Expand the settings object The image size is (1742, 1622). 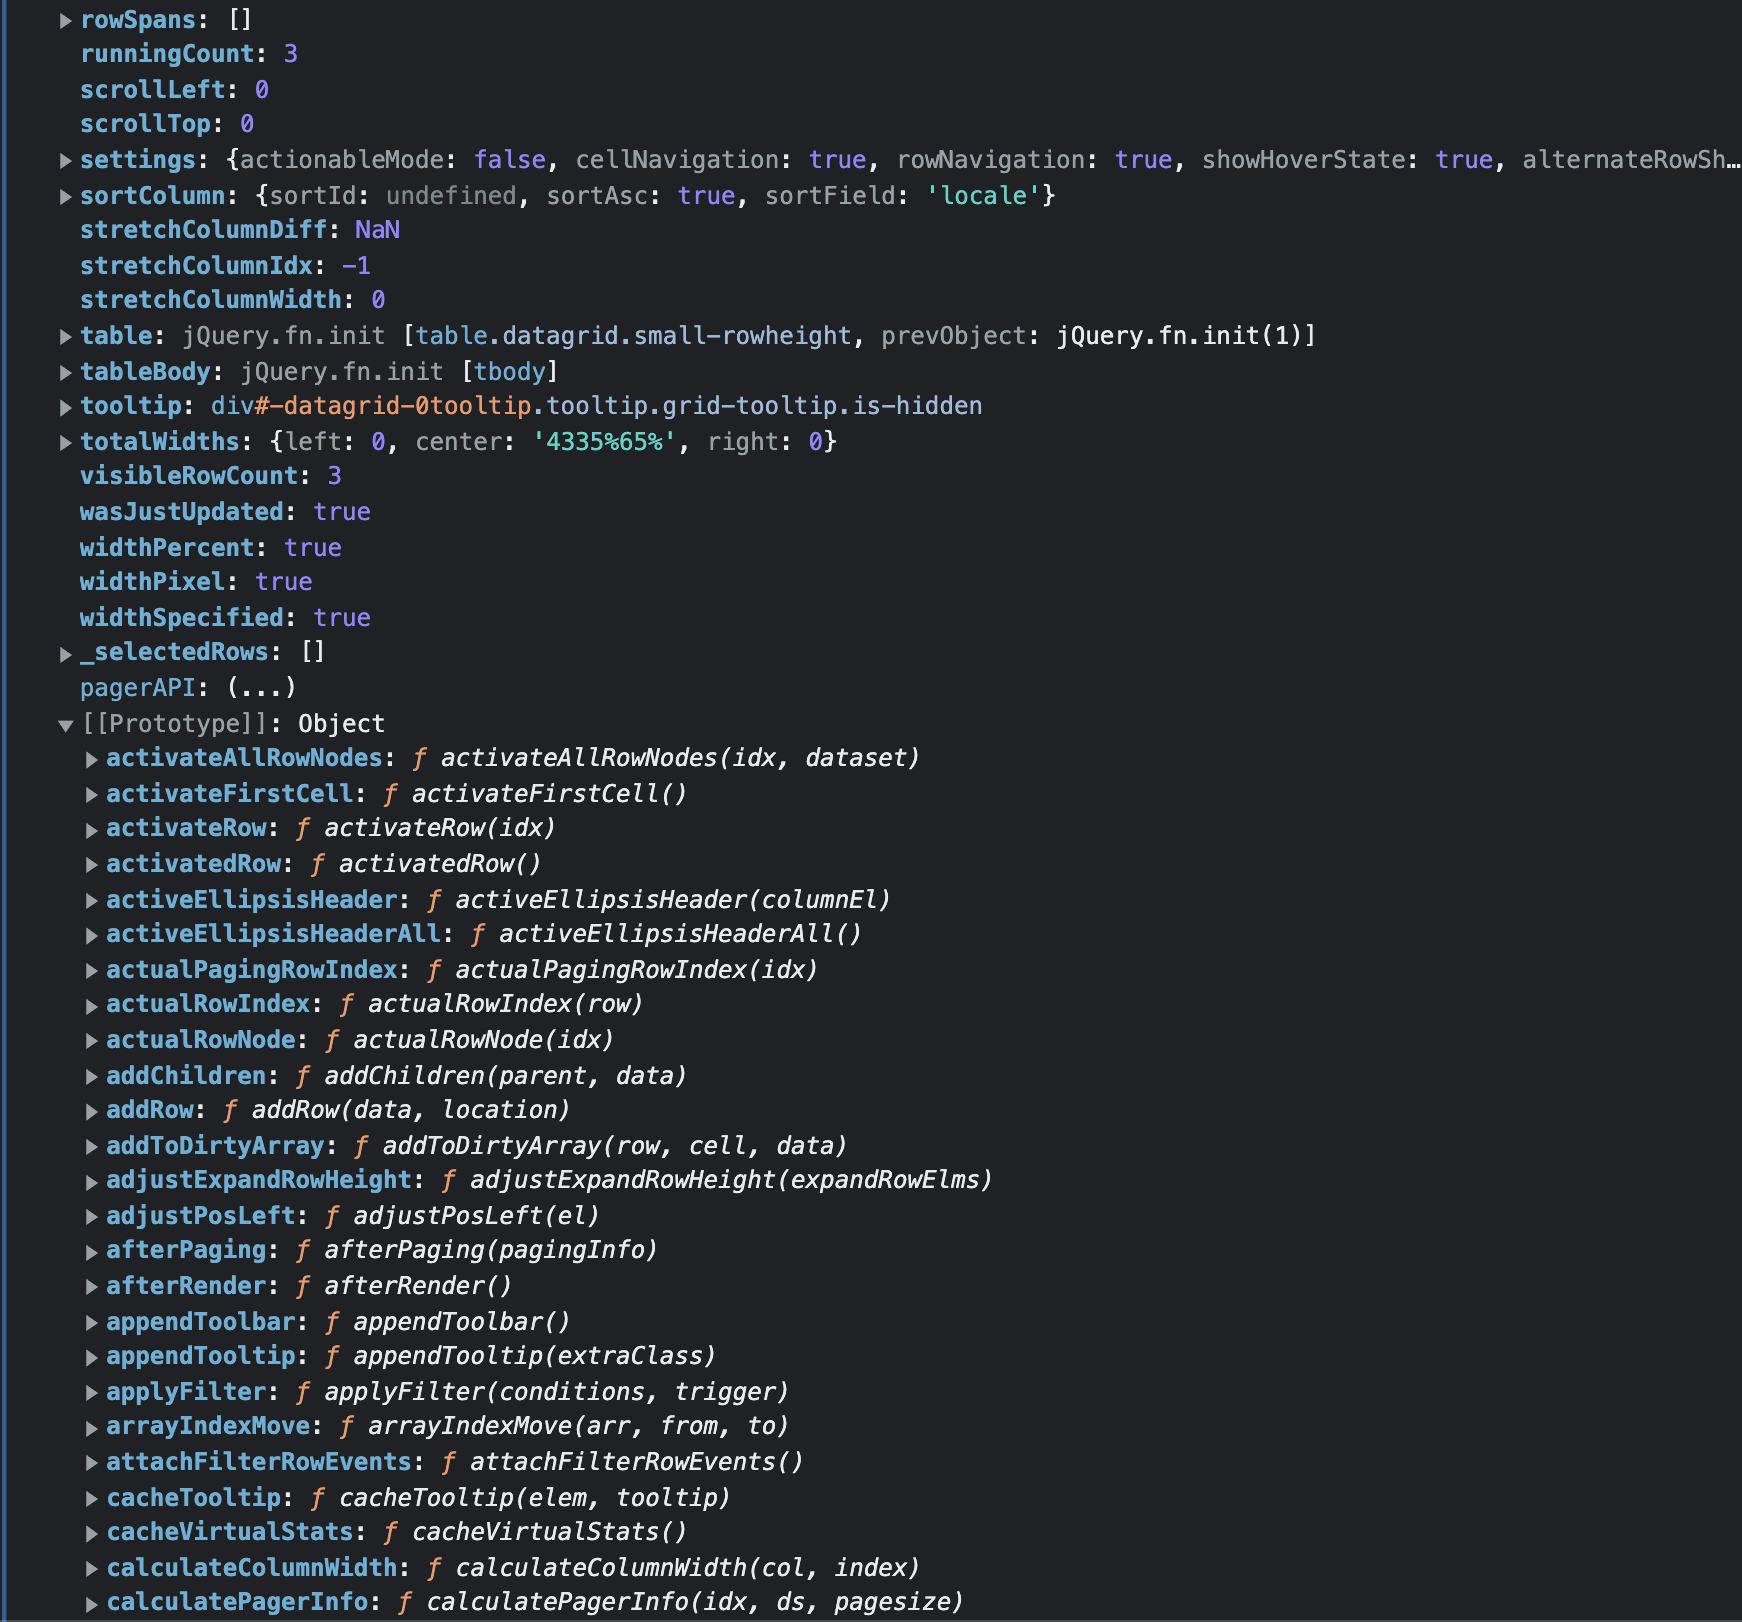66,160
